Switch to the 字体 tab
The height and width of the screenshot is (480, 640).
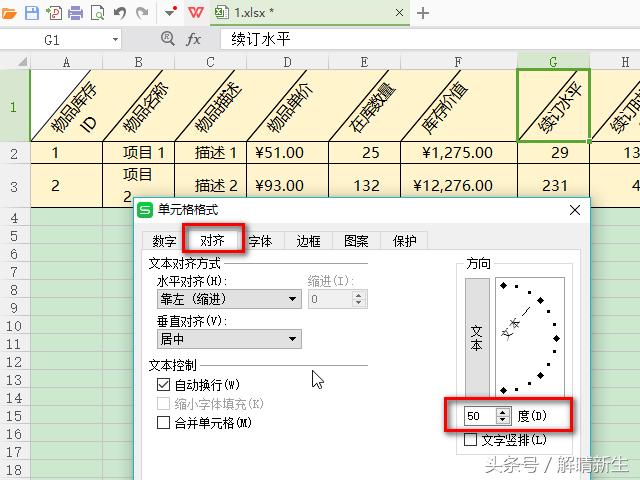pos(260,241)
